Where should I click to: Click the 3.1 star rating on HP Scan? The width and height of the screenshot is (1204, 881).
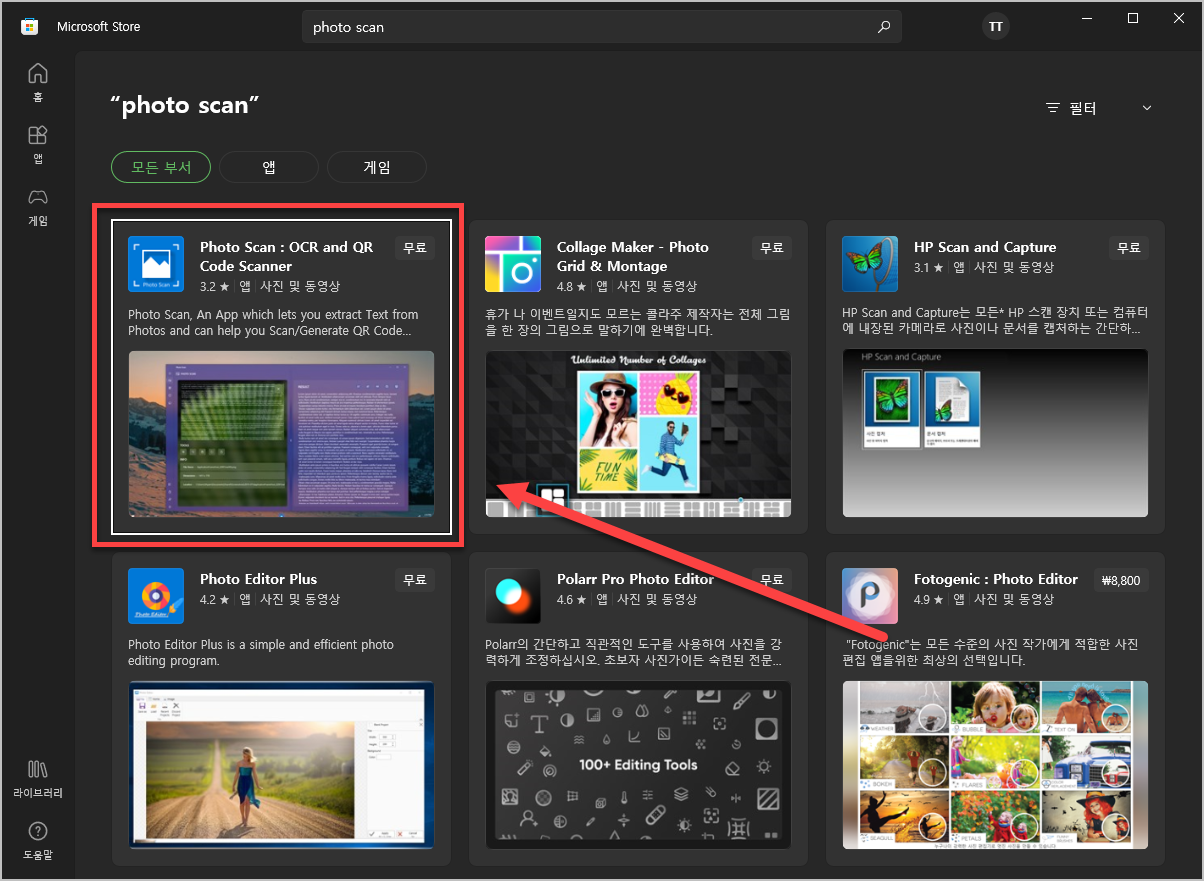point(928,268)
